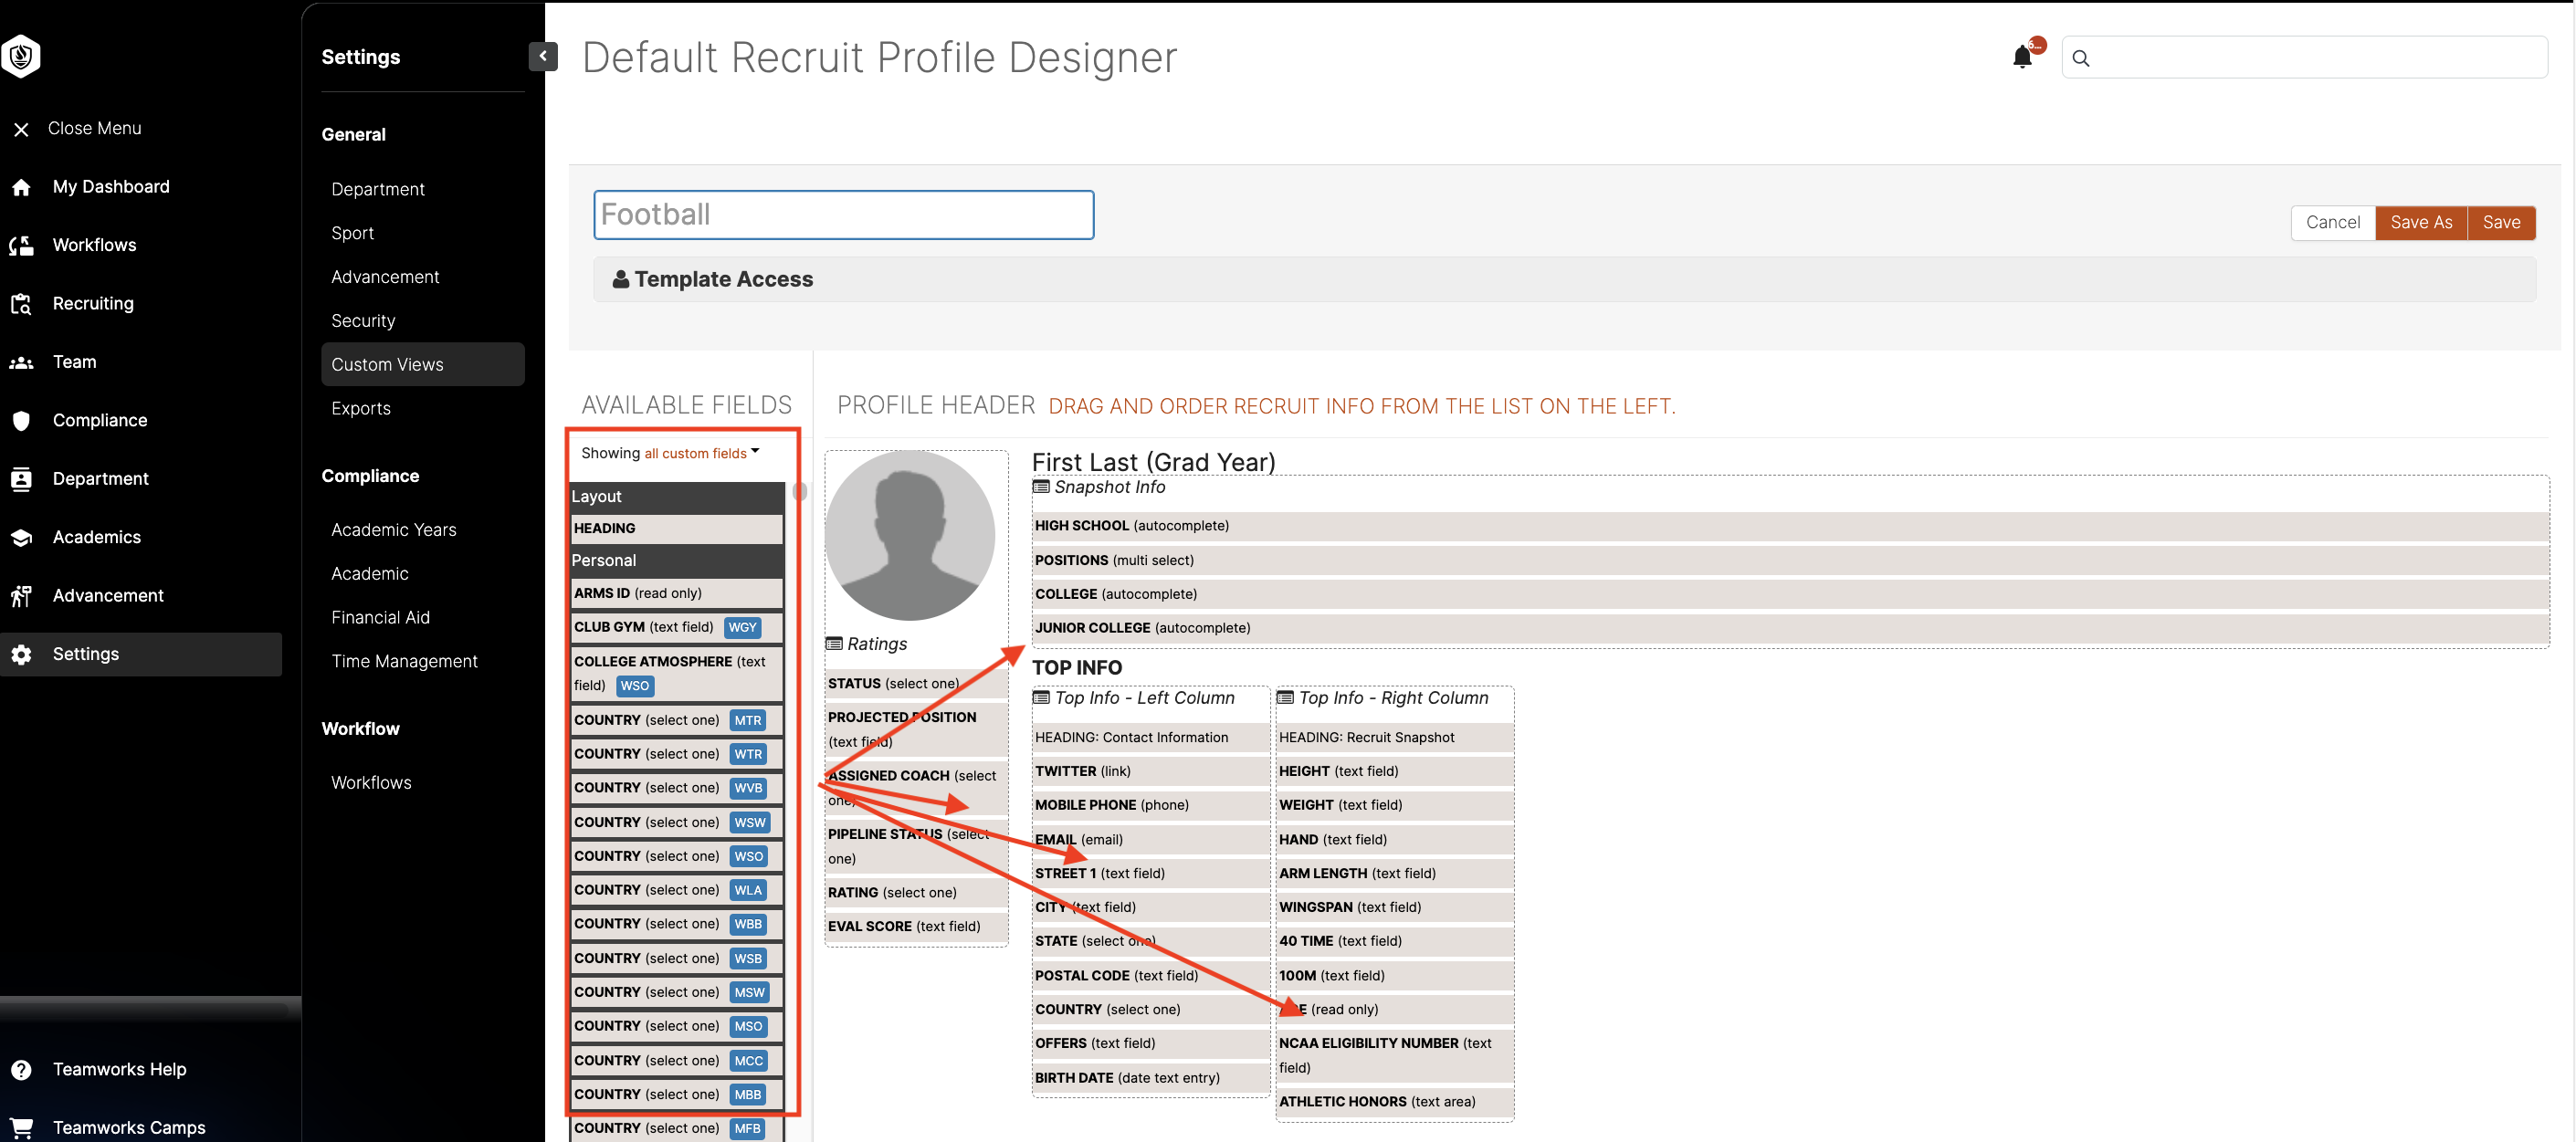The width and height of the screenshot is (2576, 1142).
Task: Click the search magnifier icon
Action: [2081, 58]
